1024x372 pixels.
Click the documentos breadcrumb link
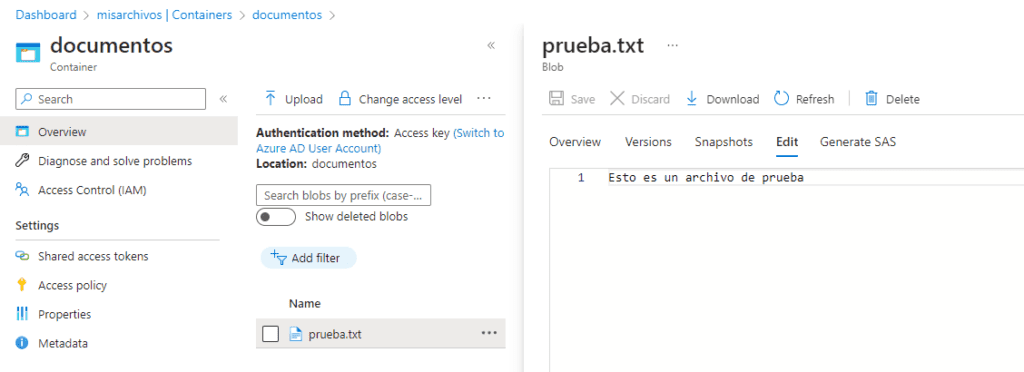(287, 14)
